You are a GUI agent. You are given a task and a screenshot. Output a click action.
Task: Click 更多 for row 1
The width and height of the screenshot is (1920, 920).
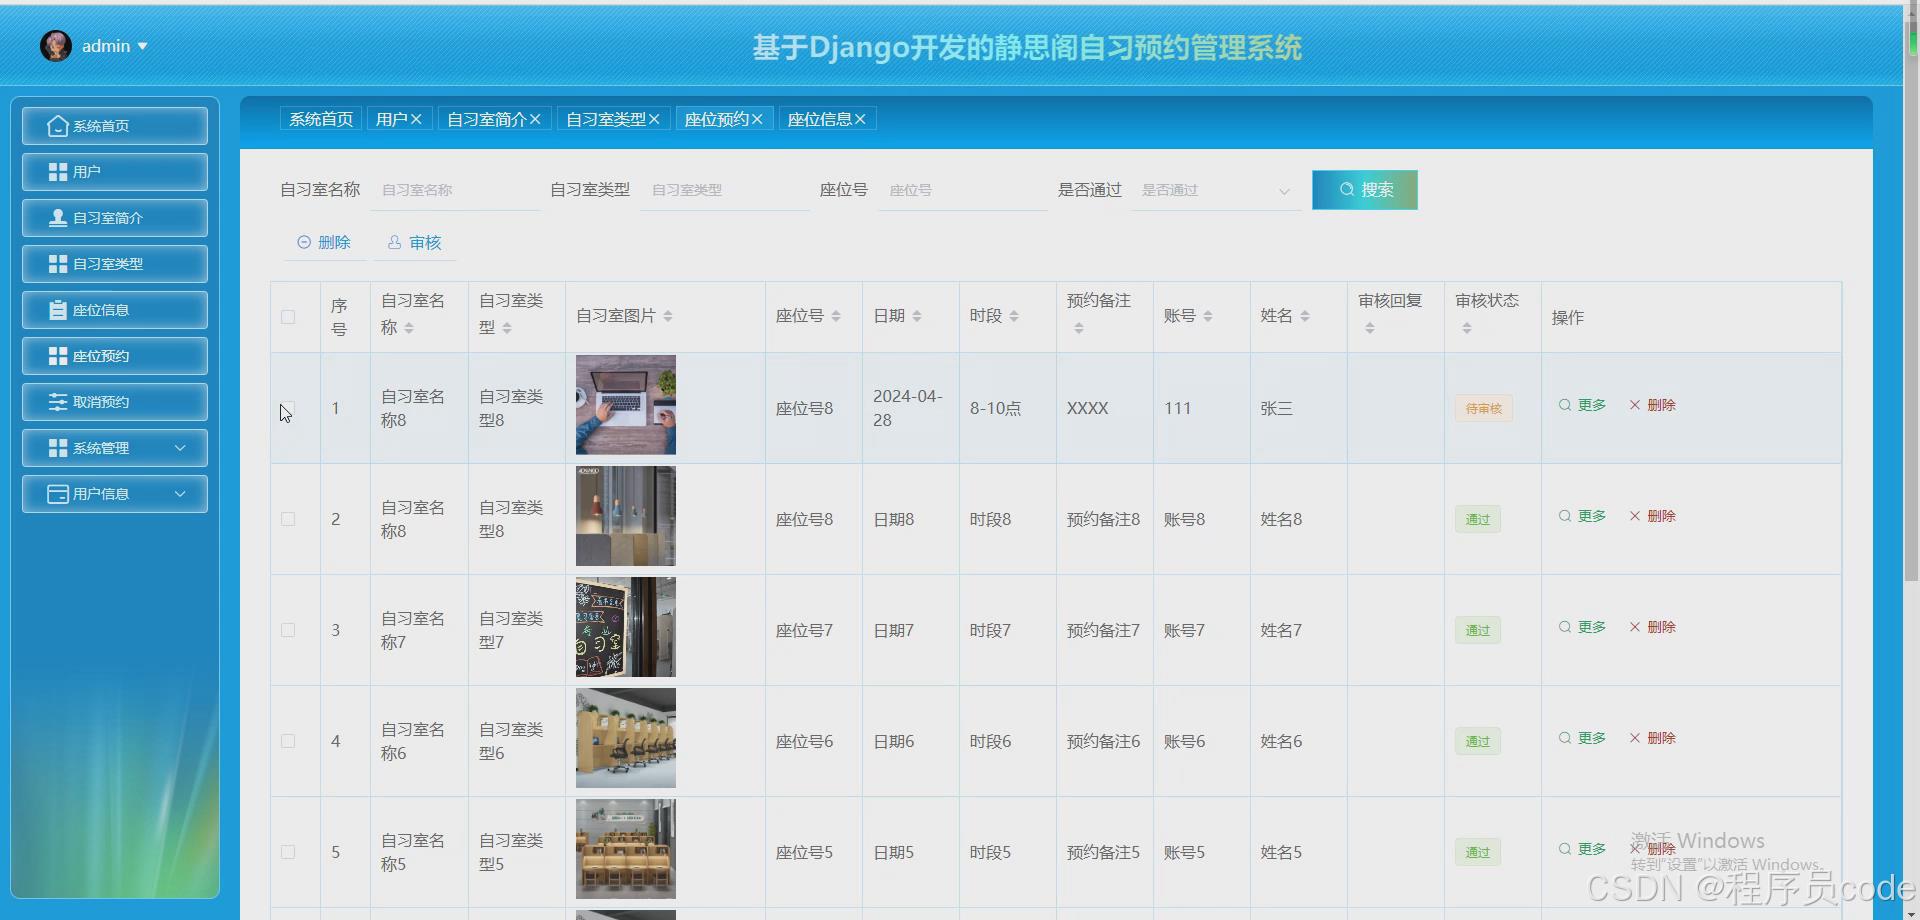point(1582,405)
